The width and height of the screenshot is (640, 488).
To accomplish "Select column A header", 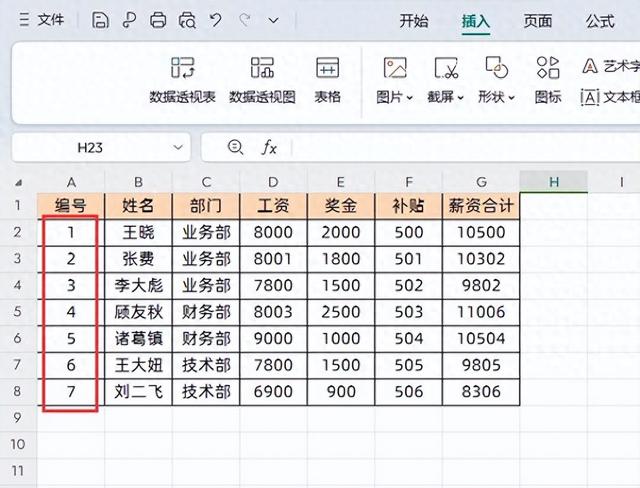I will pos(71,182).
